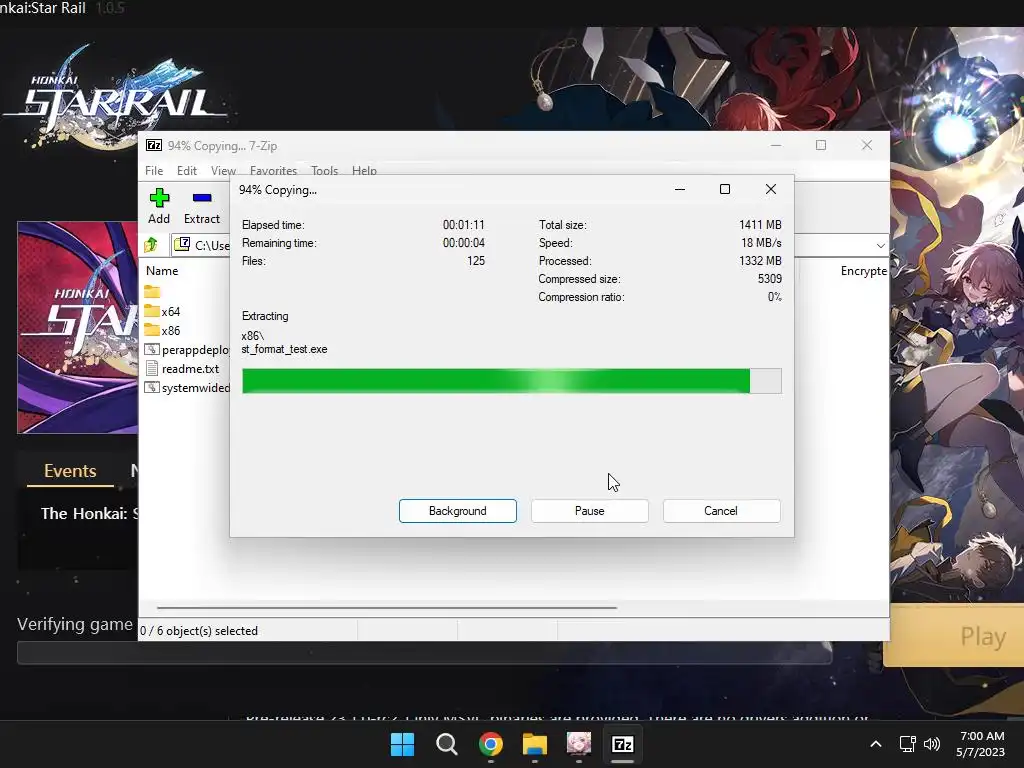Maximize the copying dialog
Screen dimensions: 1024x768
[725, 189]
